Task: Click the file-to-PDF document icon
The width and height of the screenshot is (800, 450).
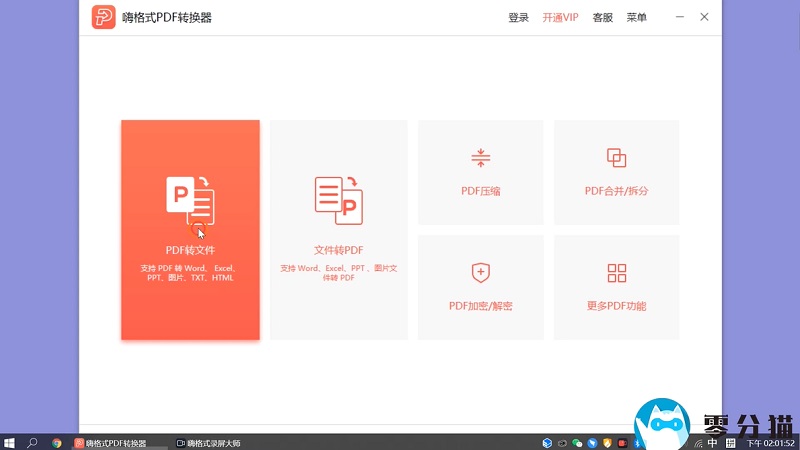Action: pyautogui.click(x=339, y=201)
